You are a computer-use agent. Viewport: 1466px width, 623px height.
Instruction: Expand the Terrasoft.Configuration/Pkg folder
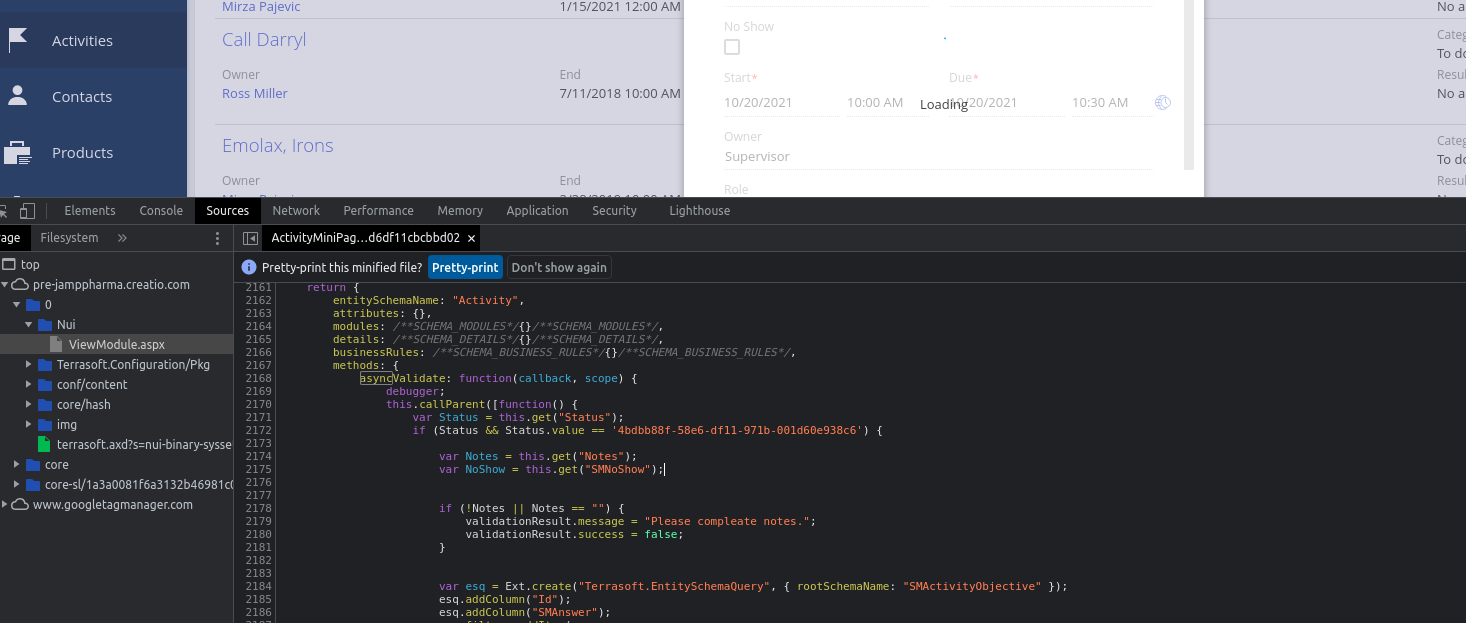point(29,364)
